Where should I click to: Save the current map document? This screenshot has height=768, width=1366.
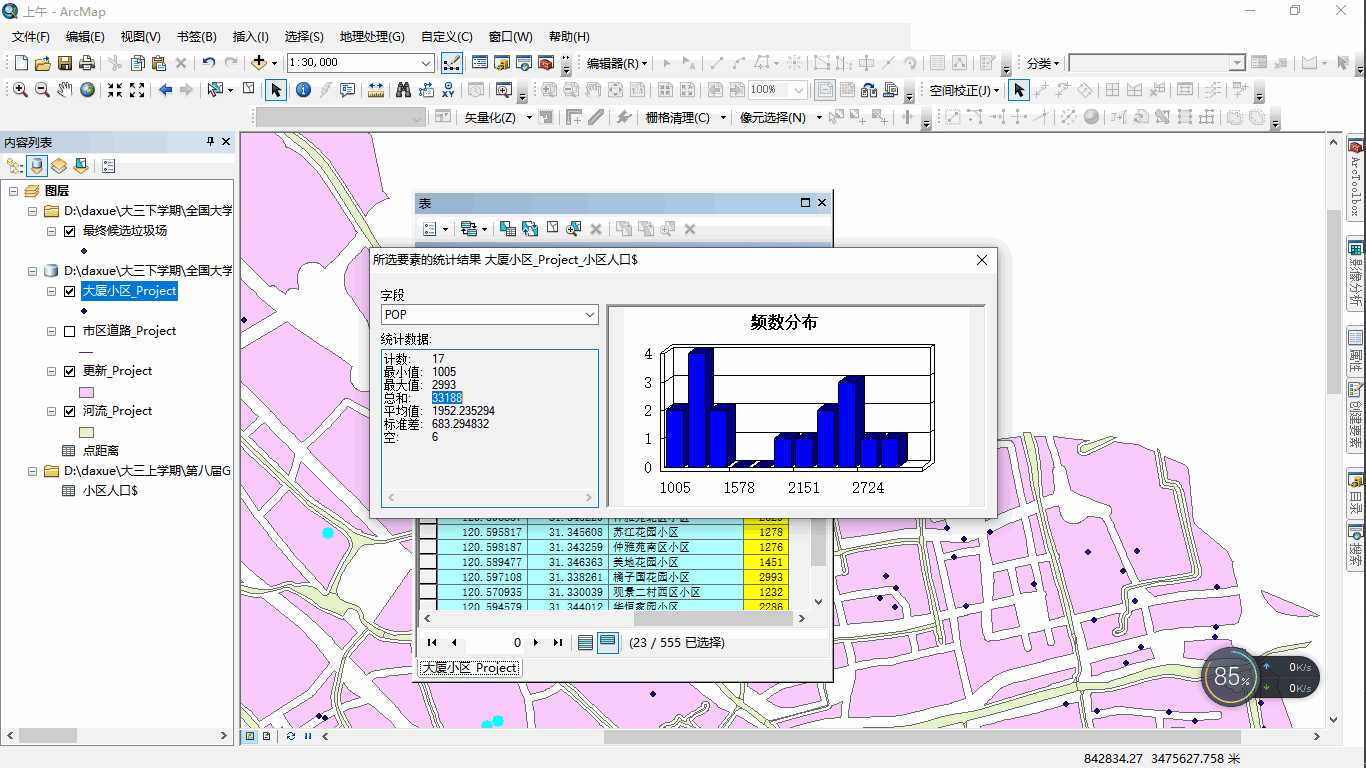click(64, 63)
